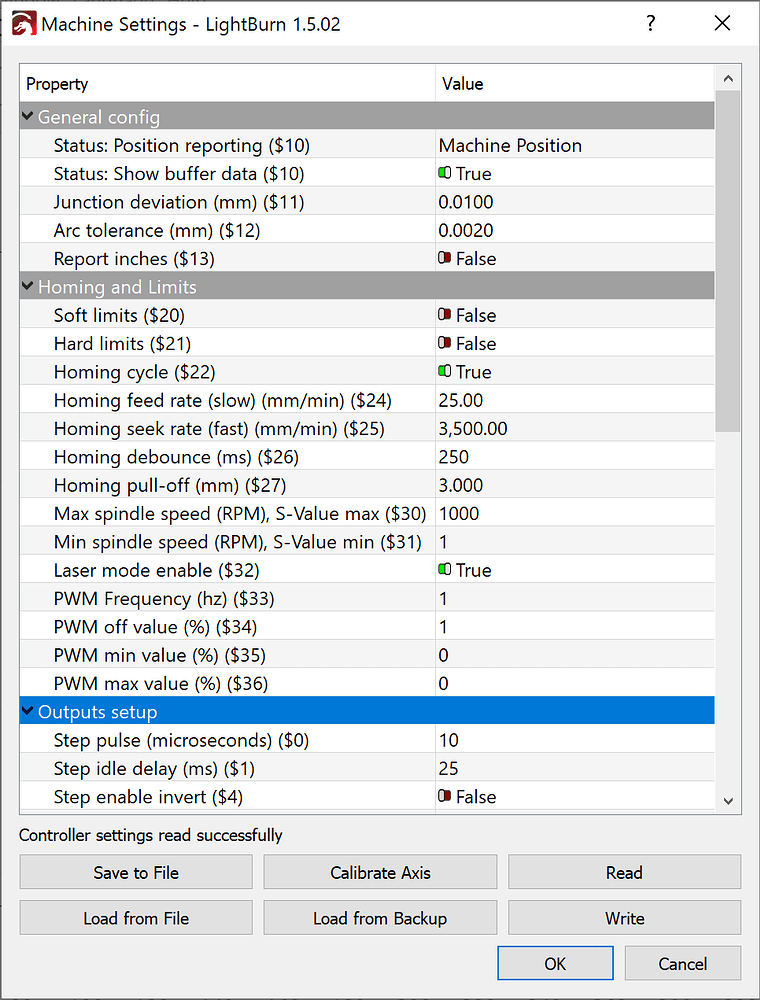Click the Property column header
Screen dimensions: 760x1000
pos(228,84)
